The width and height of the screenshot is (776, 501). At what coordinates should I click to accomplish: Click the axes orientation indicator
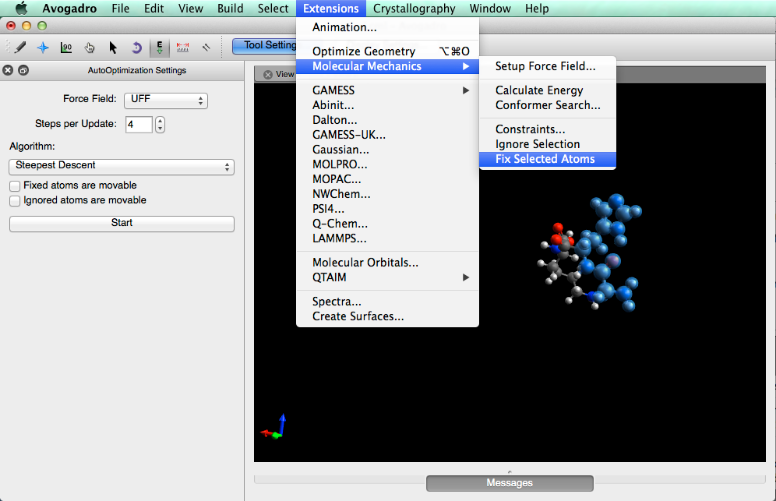point(274,428)
